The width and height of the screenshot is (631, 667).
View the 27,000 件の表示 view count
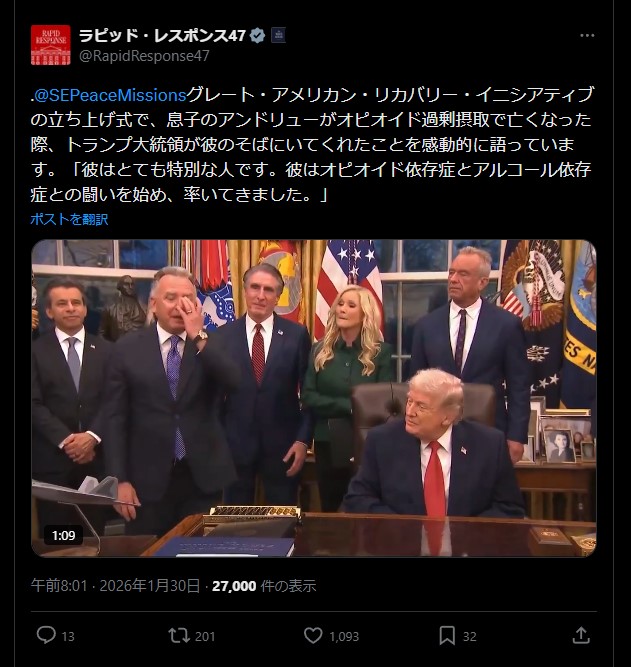(264, 586)
